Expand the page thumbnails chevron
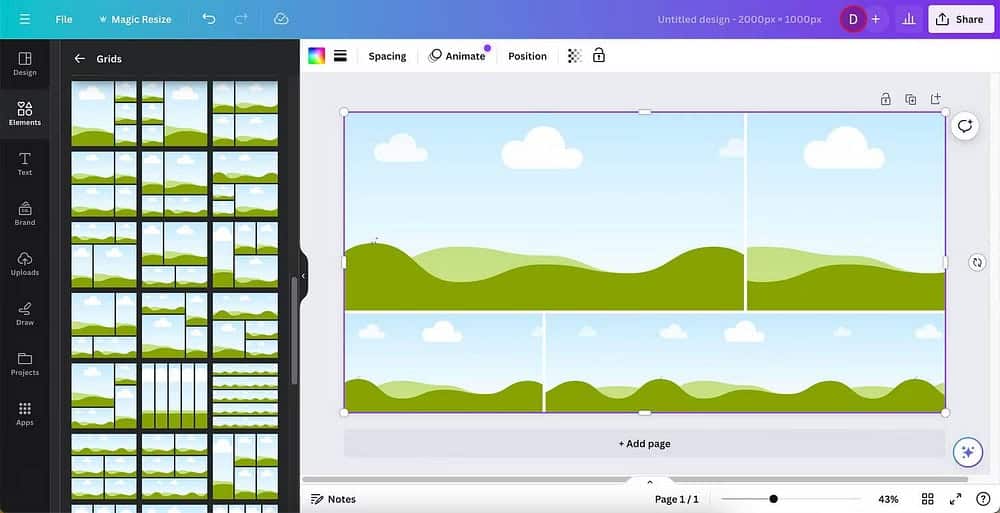The height and width of the screenshot is (513, 1000). click(650, 482)
